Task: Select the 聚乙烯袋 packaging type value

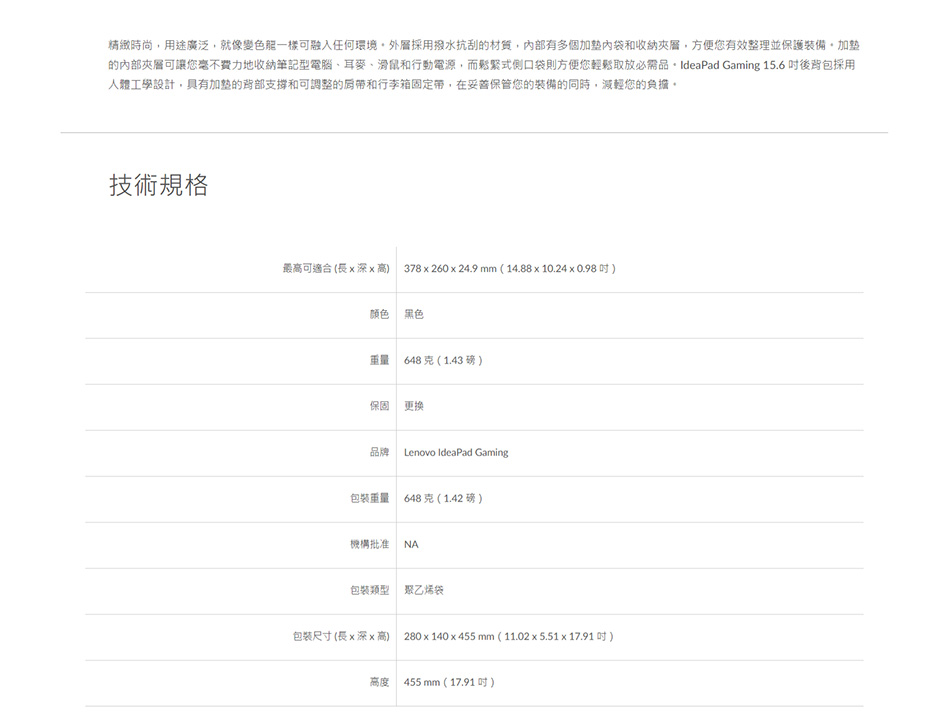Action: pyautogui.click(x=424, y=591)
